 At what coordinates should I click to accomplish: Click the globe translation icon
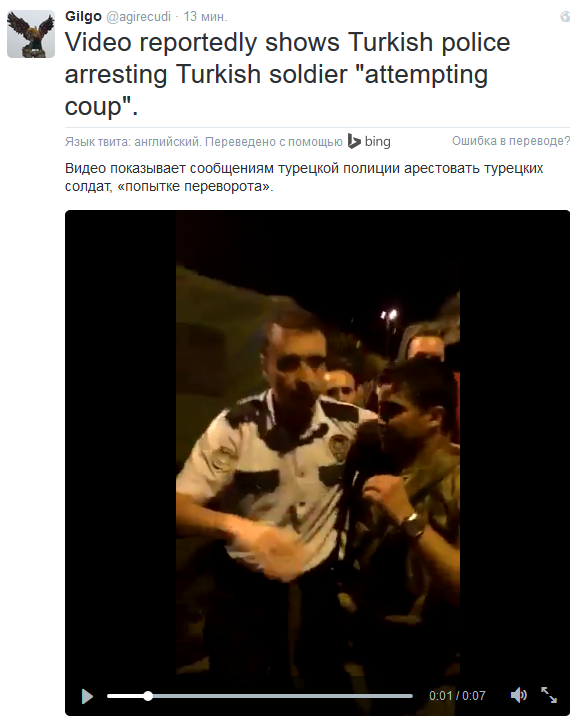tap(565, 16)
